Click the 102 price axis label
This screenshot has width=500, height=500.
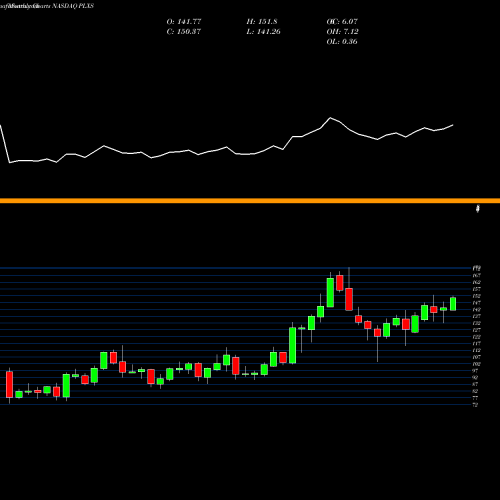[477, 364]
